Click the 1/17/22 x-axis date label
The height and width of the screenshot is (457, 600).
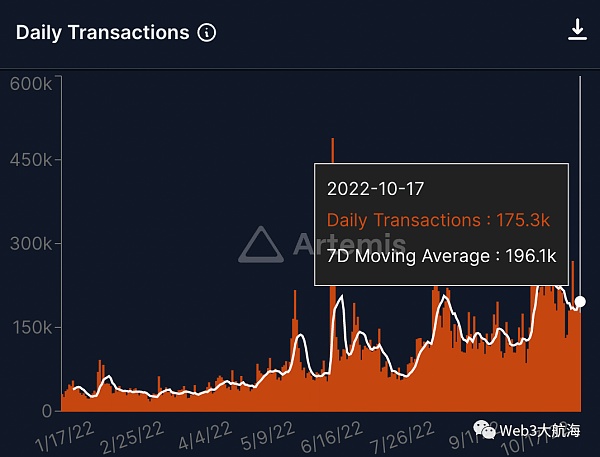click(x=64, y=437)
